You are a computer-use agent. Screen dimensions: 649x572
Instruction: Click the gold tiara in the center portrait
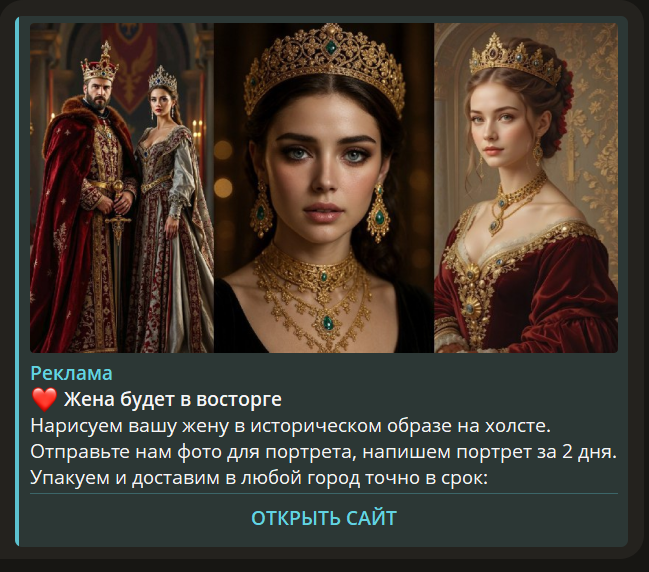325,68
